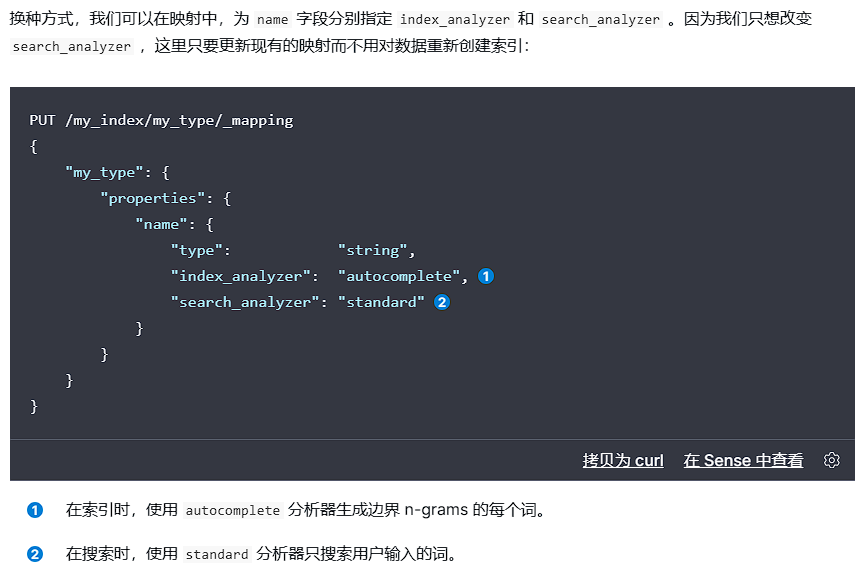Click inline "standard" in the second footnote
The width and height of the screenshot is (868, 575).
tap(216, 555)
